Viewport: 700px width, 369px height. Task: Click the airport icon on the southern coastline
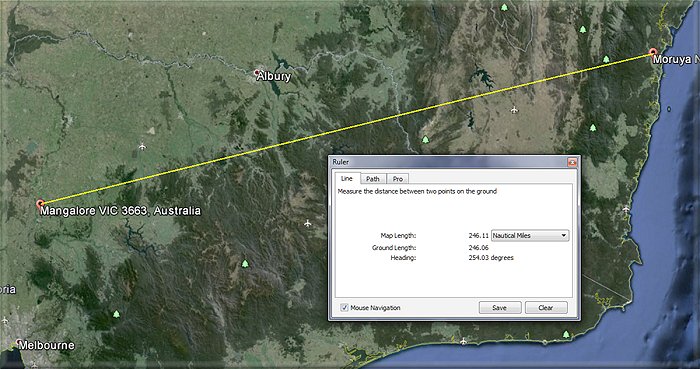pos(463,341)
